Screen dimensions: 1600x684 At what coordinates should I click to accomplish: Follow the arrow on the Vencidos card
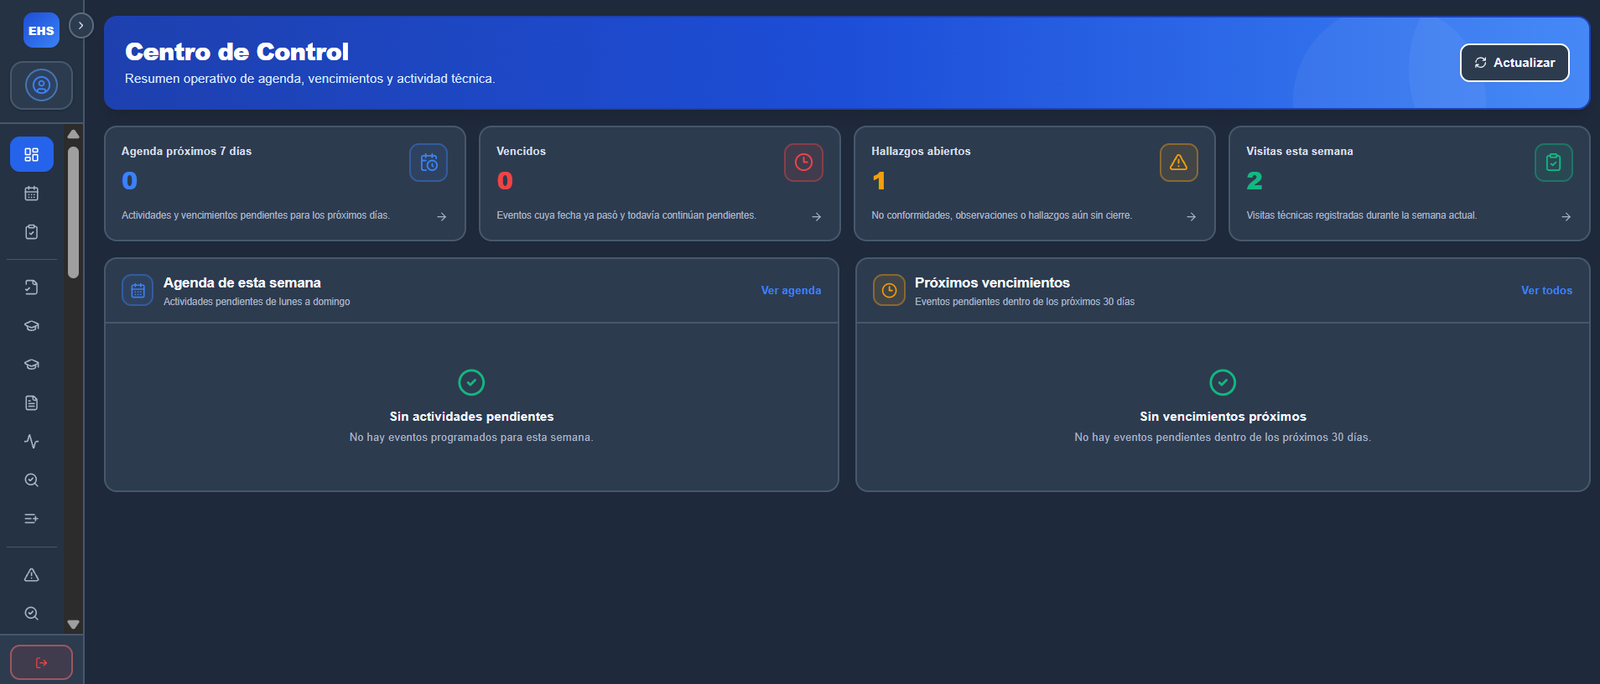[x=817, y=216]
